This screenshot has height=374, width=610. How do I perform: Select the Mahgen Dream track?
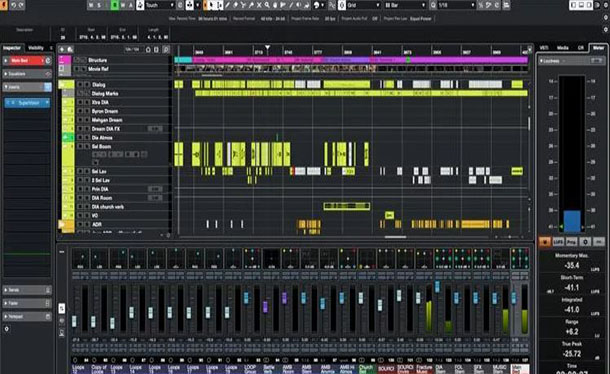click(x=107, y=120)
